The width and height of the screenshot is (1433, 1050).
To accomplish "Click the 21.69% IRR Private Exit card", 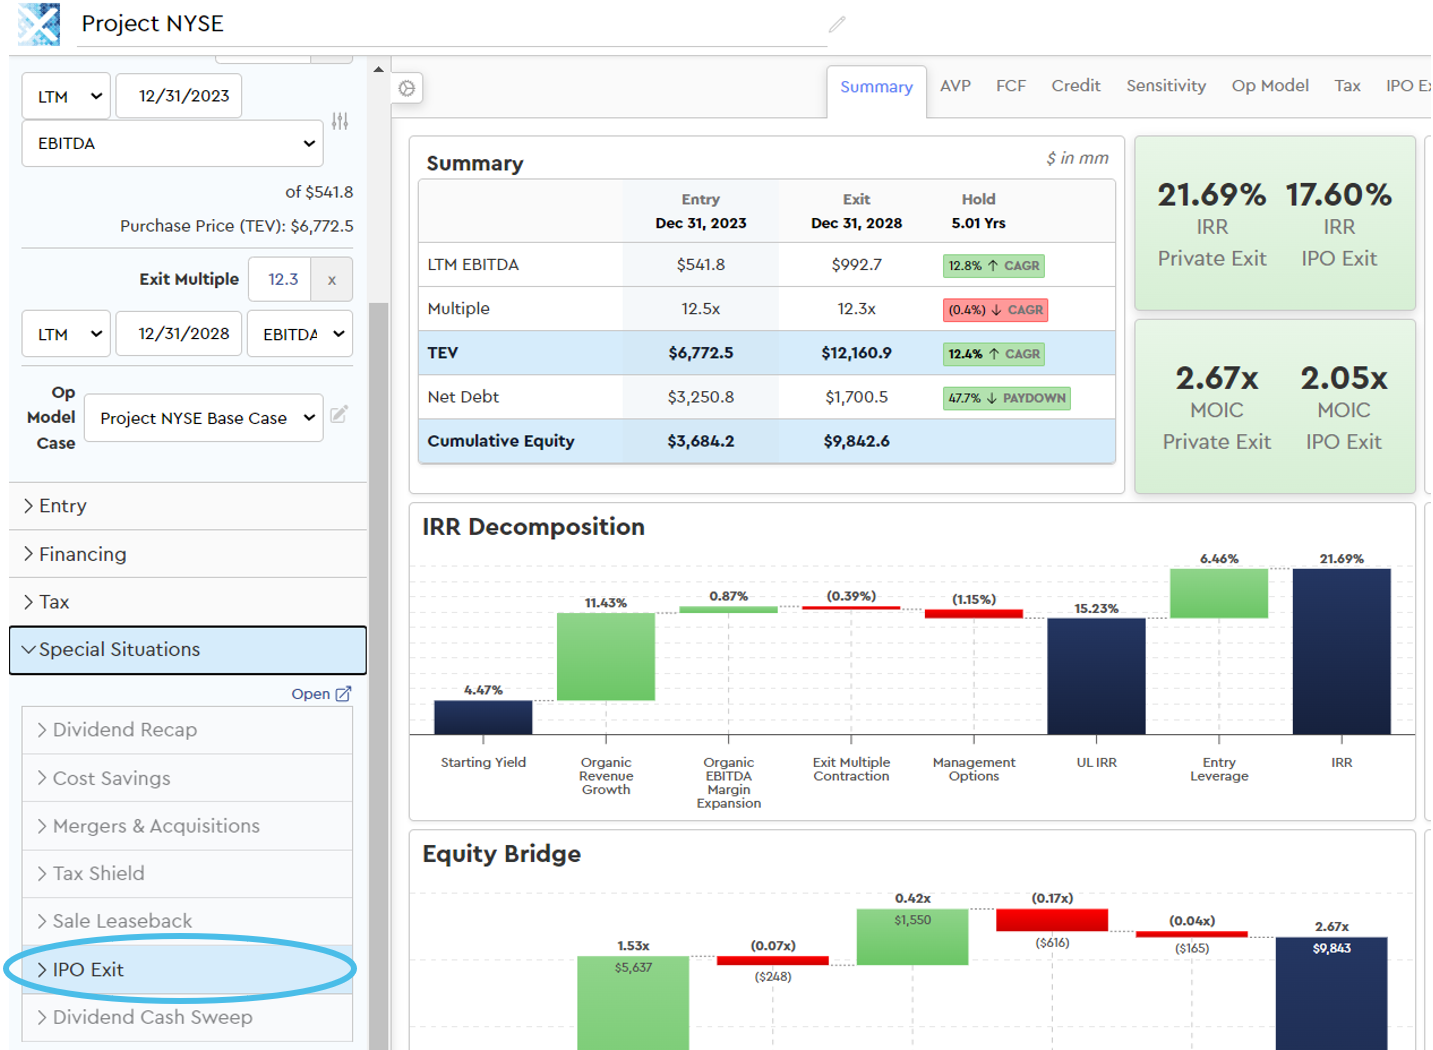I will coord(1212,224).
